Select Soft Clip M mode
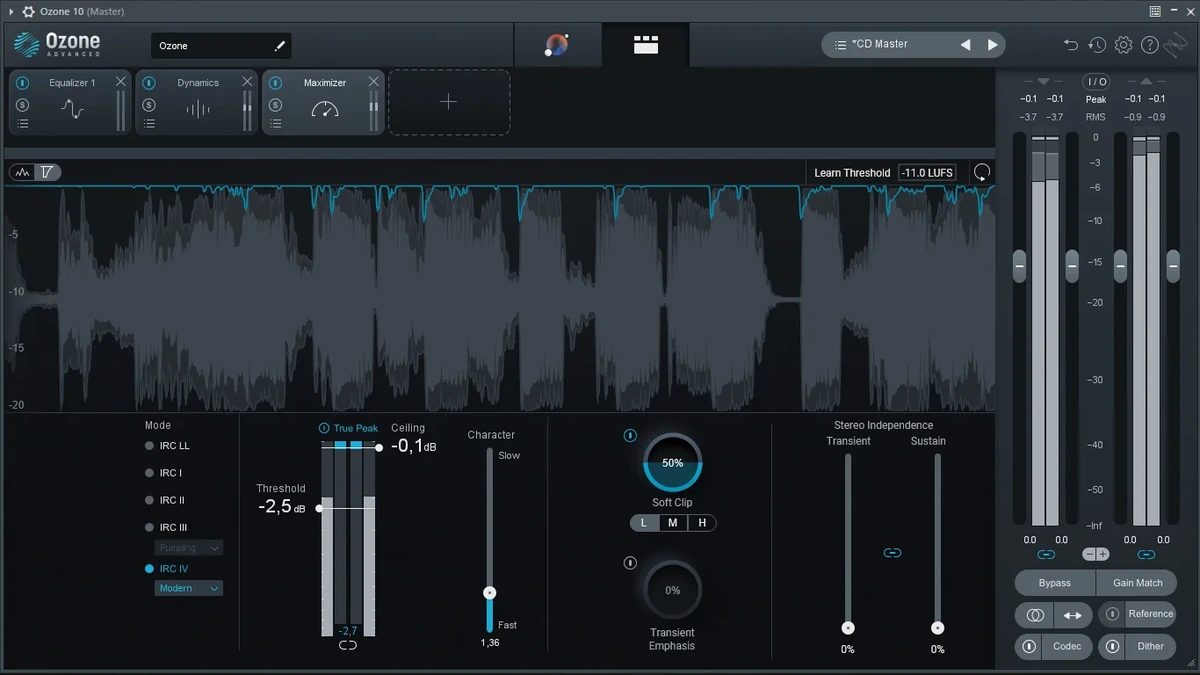The width and height of the screenshot is (1200, 675). pyautogui.click(x=673, y=523)
